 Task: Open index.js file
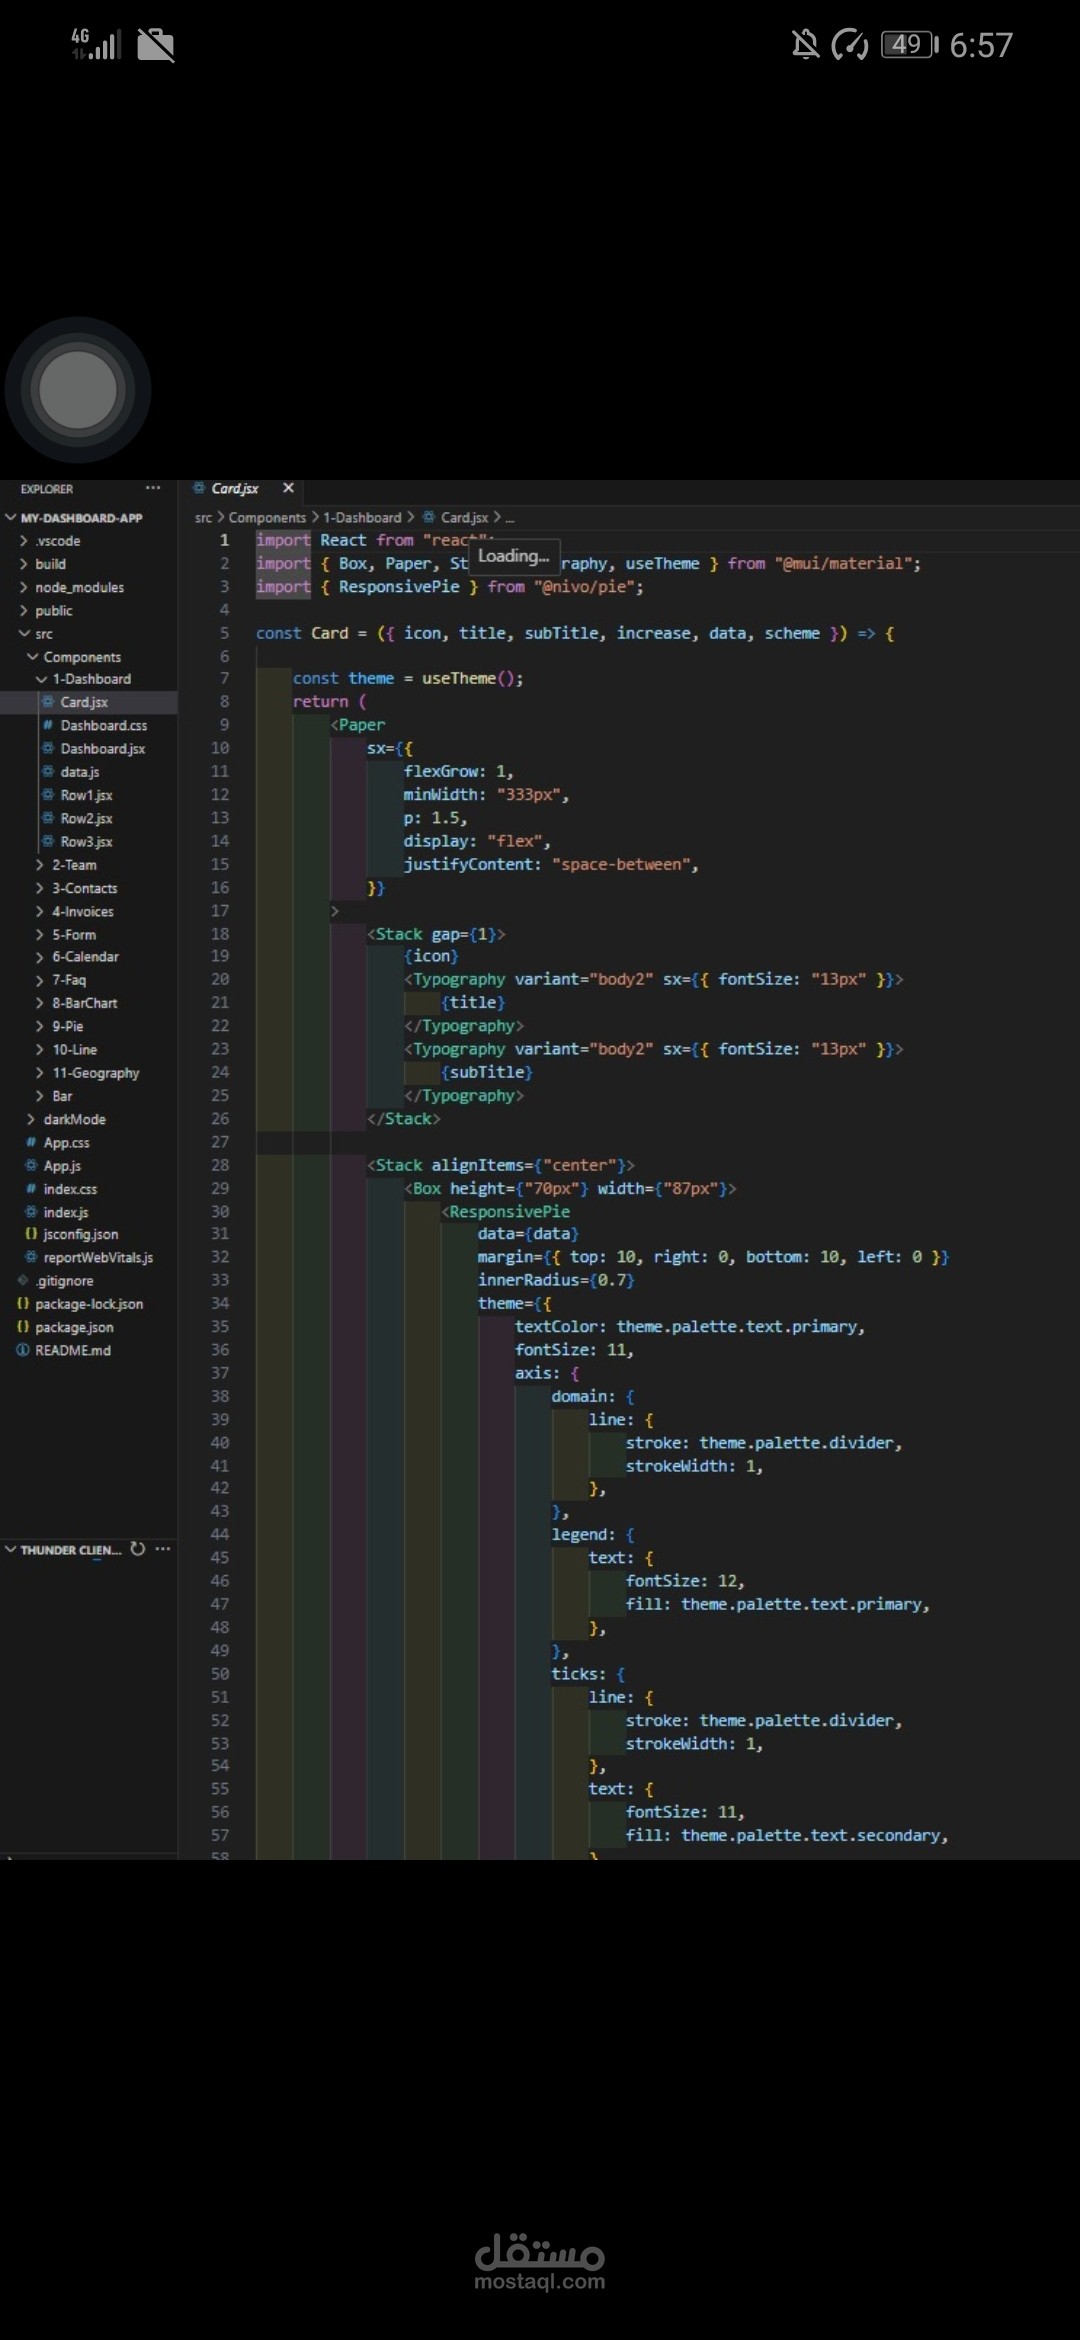point(66,1212)
